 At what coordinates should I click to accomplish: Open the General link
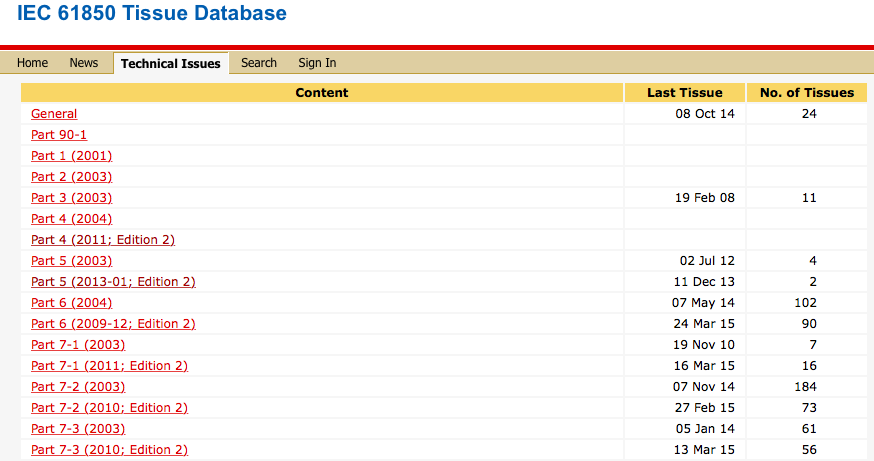[54, 114]
